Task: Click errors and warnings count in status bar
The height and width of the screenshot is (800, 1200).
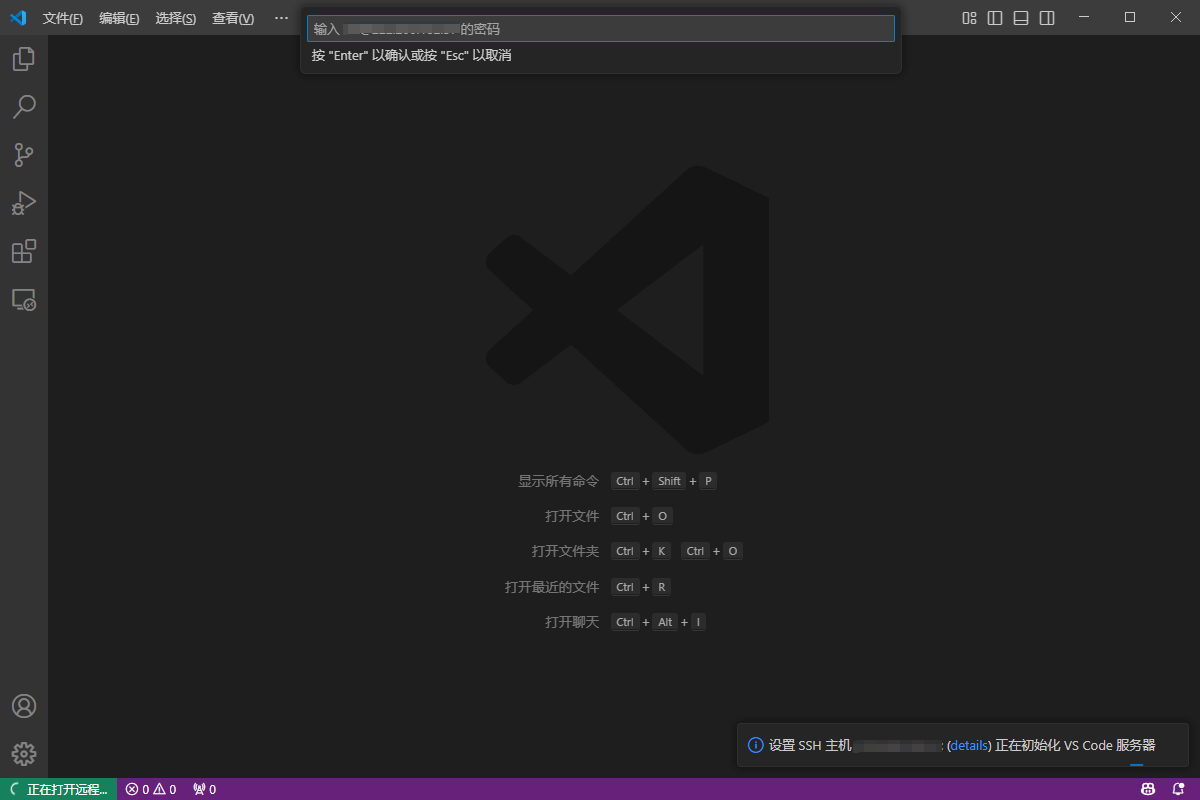Action: 151,789
